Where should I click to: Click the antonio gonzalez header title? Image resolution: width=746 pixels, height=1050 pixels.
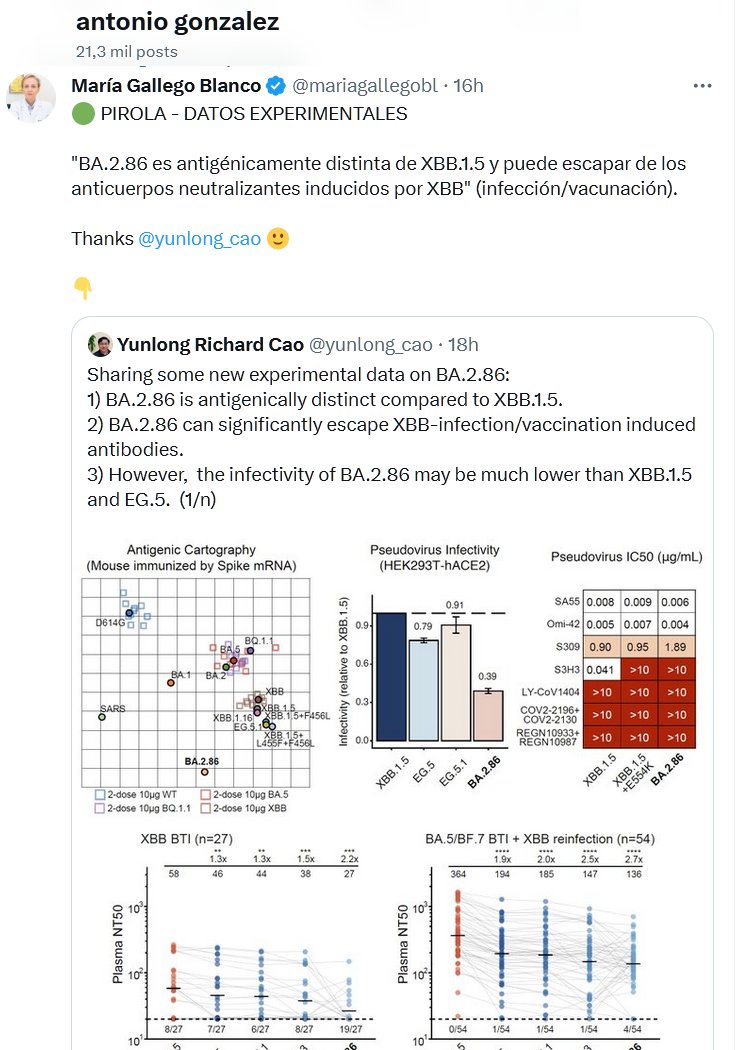click(x=178, y=22)
